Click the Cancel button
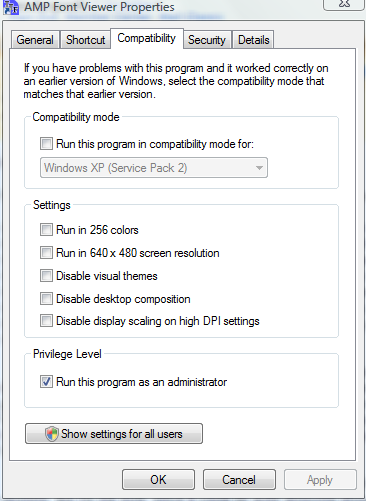Image resolution: width=366 pixels, height=501 pixels. click(x=239, y=480)
